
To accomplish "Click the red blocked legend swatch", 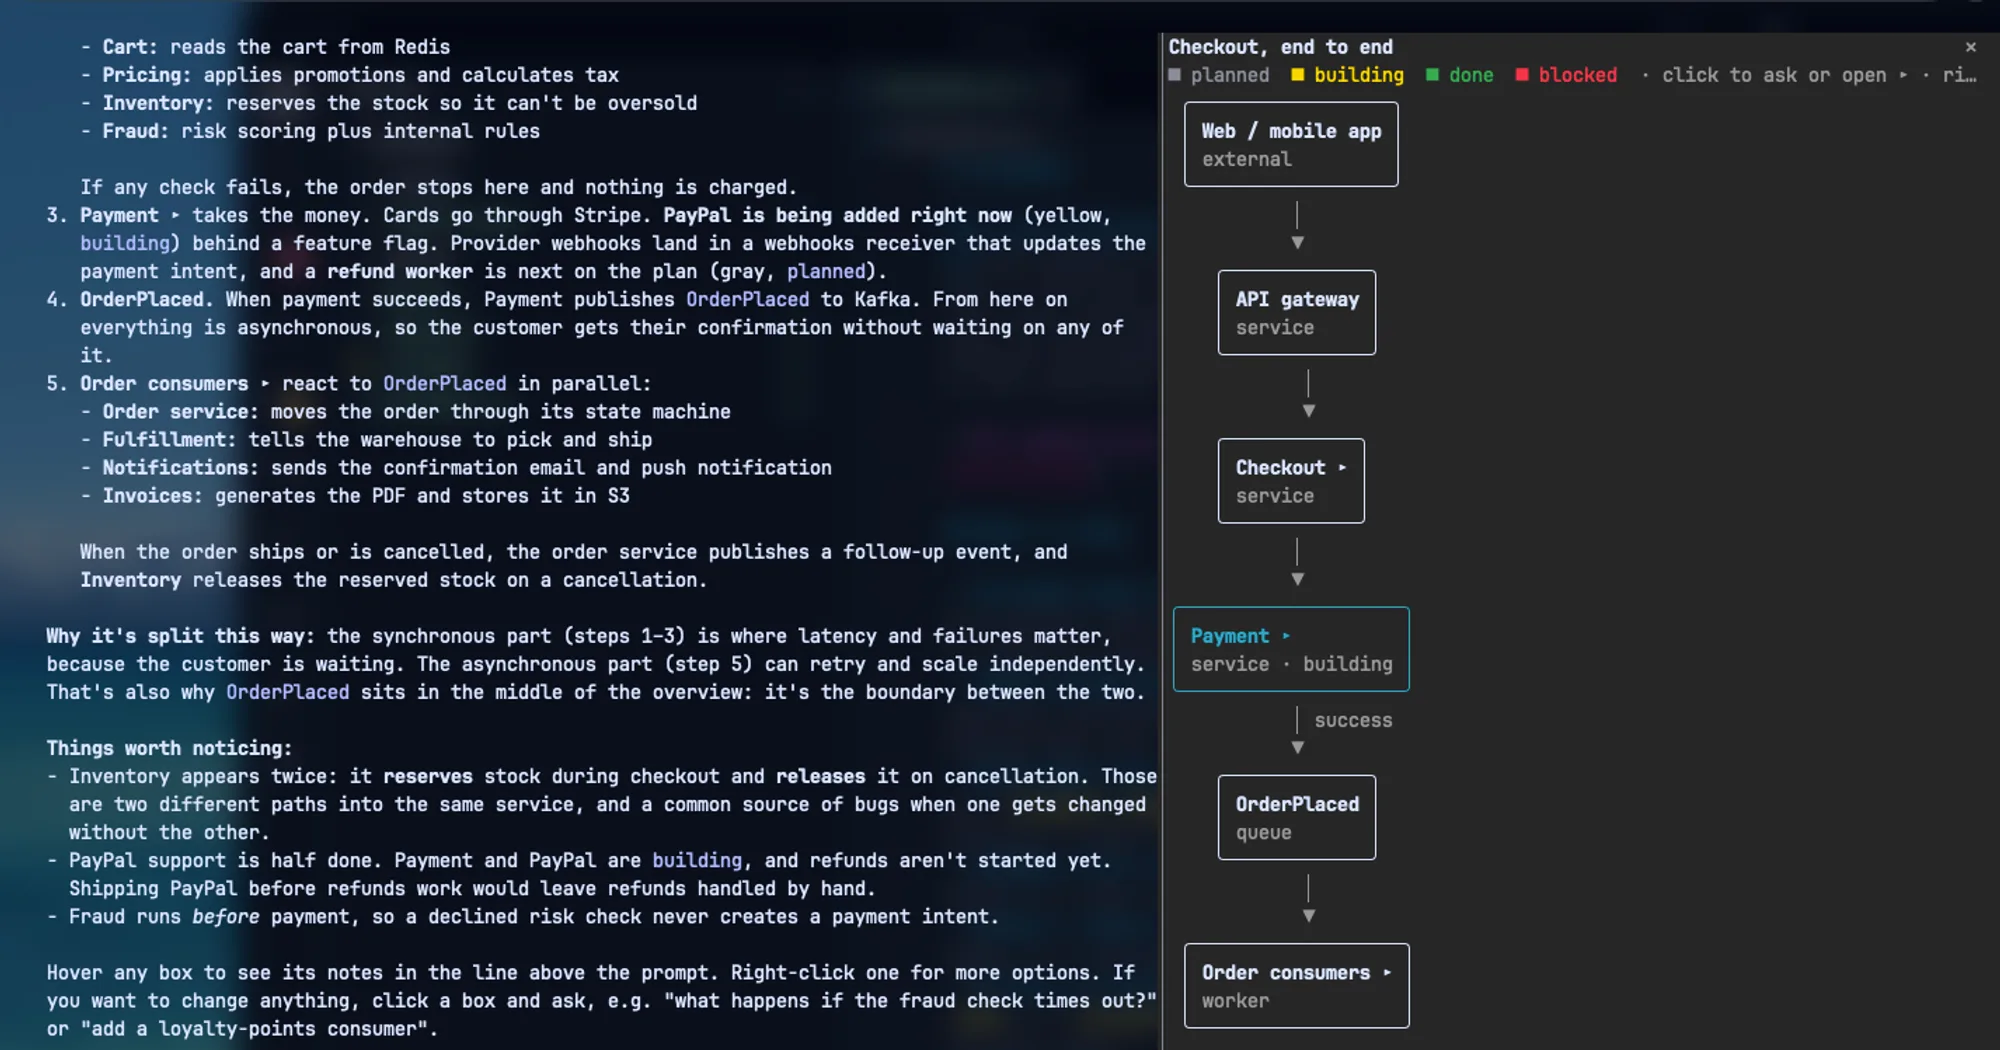I will (x=1522, y=75).
